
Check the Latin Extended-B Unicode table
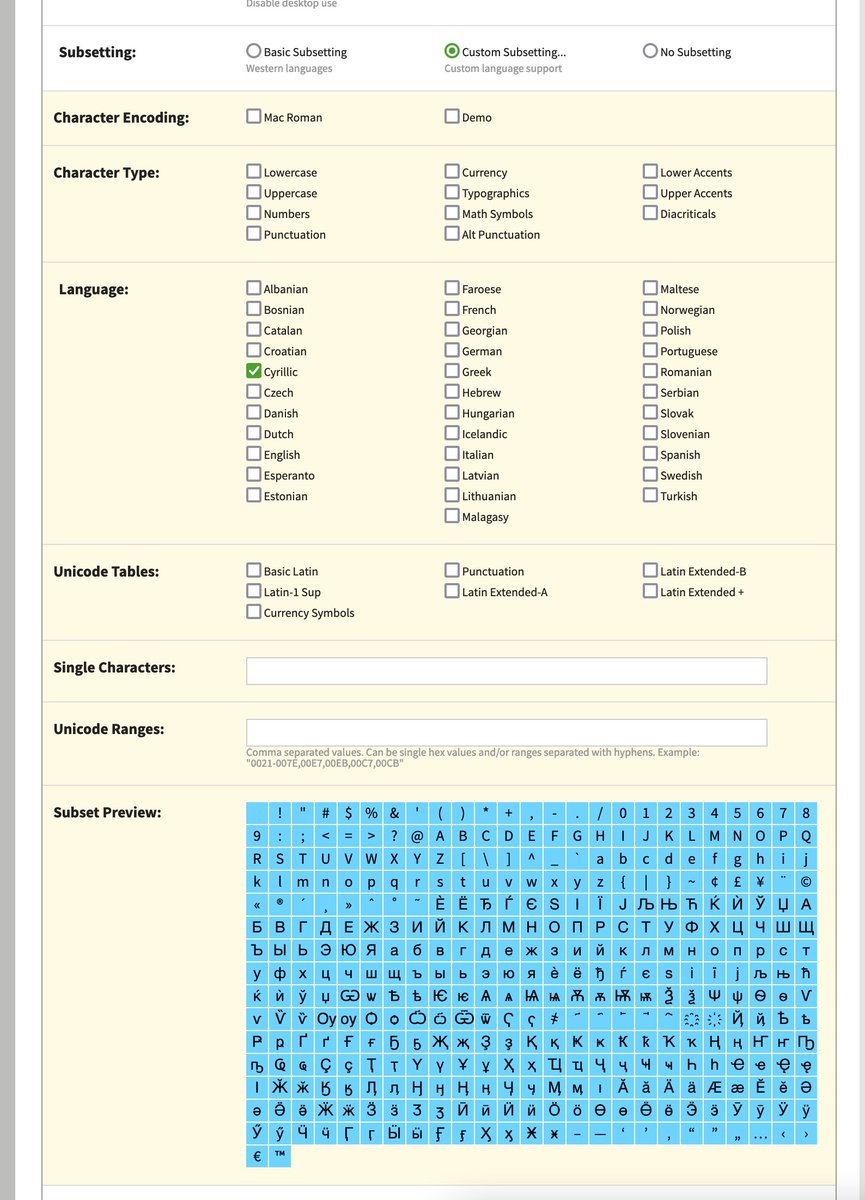(651, 570)
